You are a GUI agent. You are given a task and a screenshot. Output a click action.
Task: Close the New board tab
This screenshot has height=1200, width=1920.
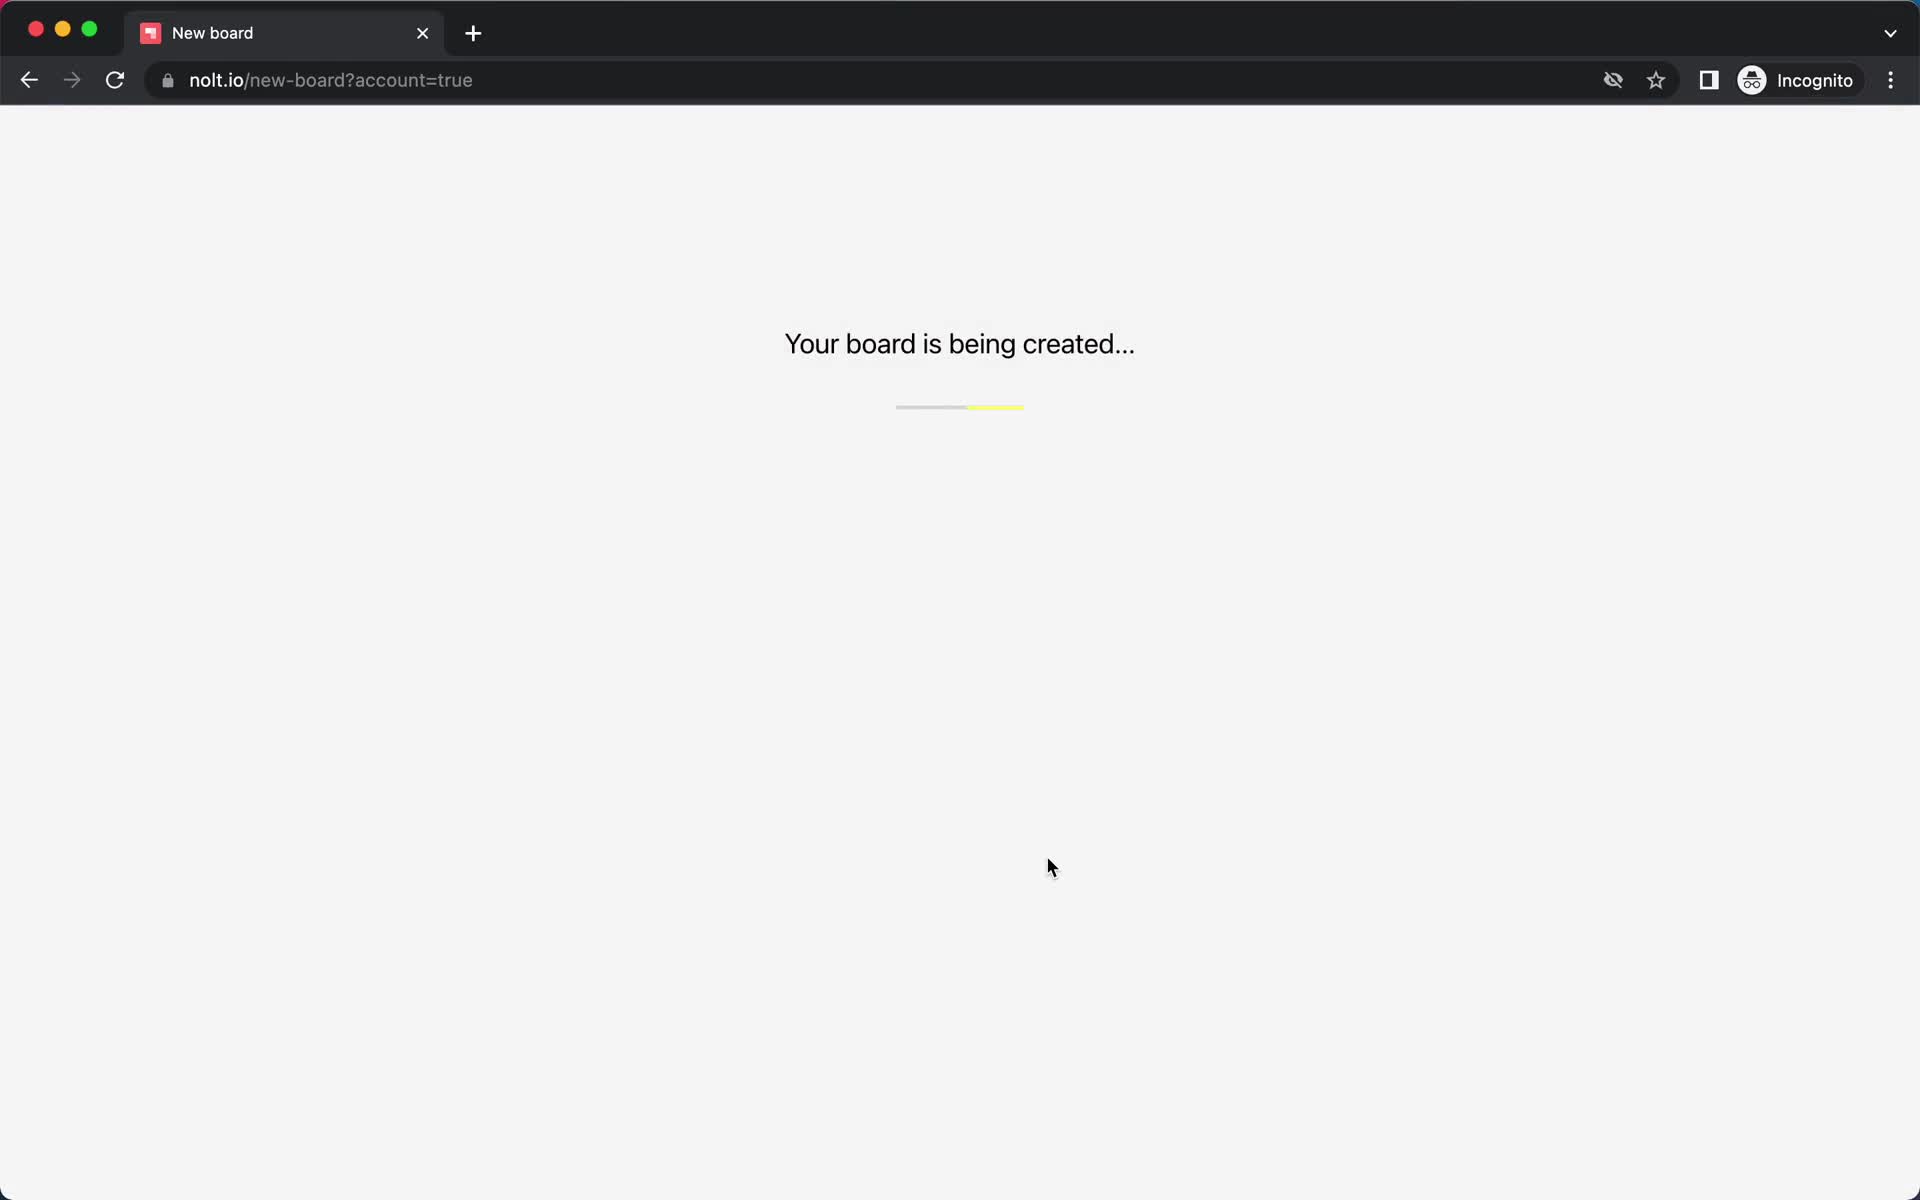click(x=422, y=33)
